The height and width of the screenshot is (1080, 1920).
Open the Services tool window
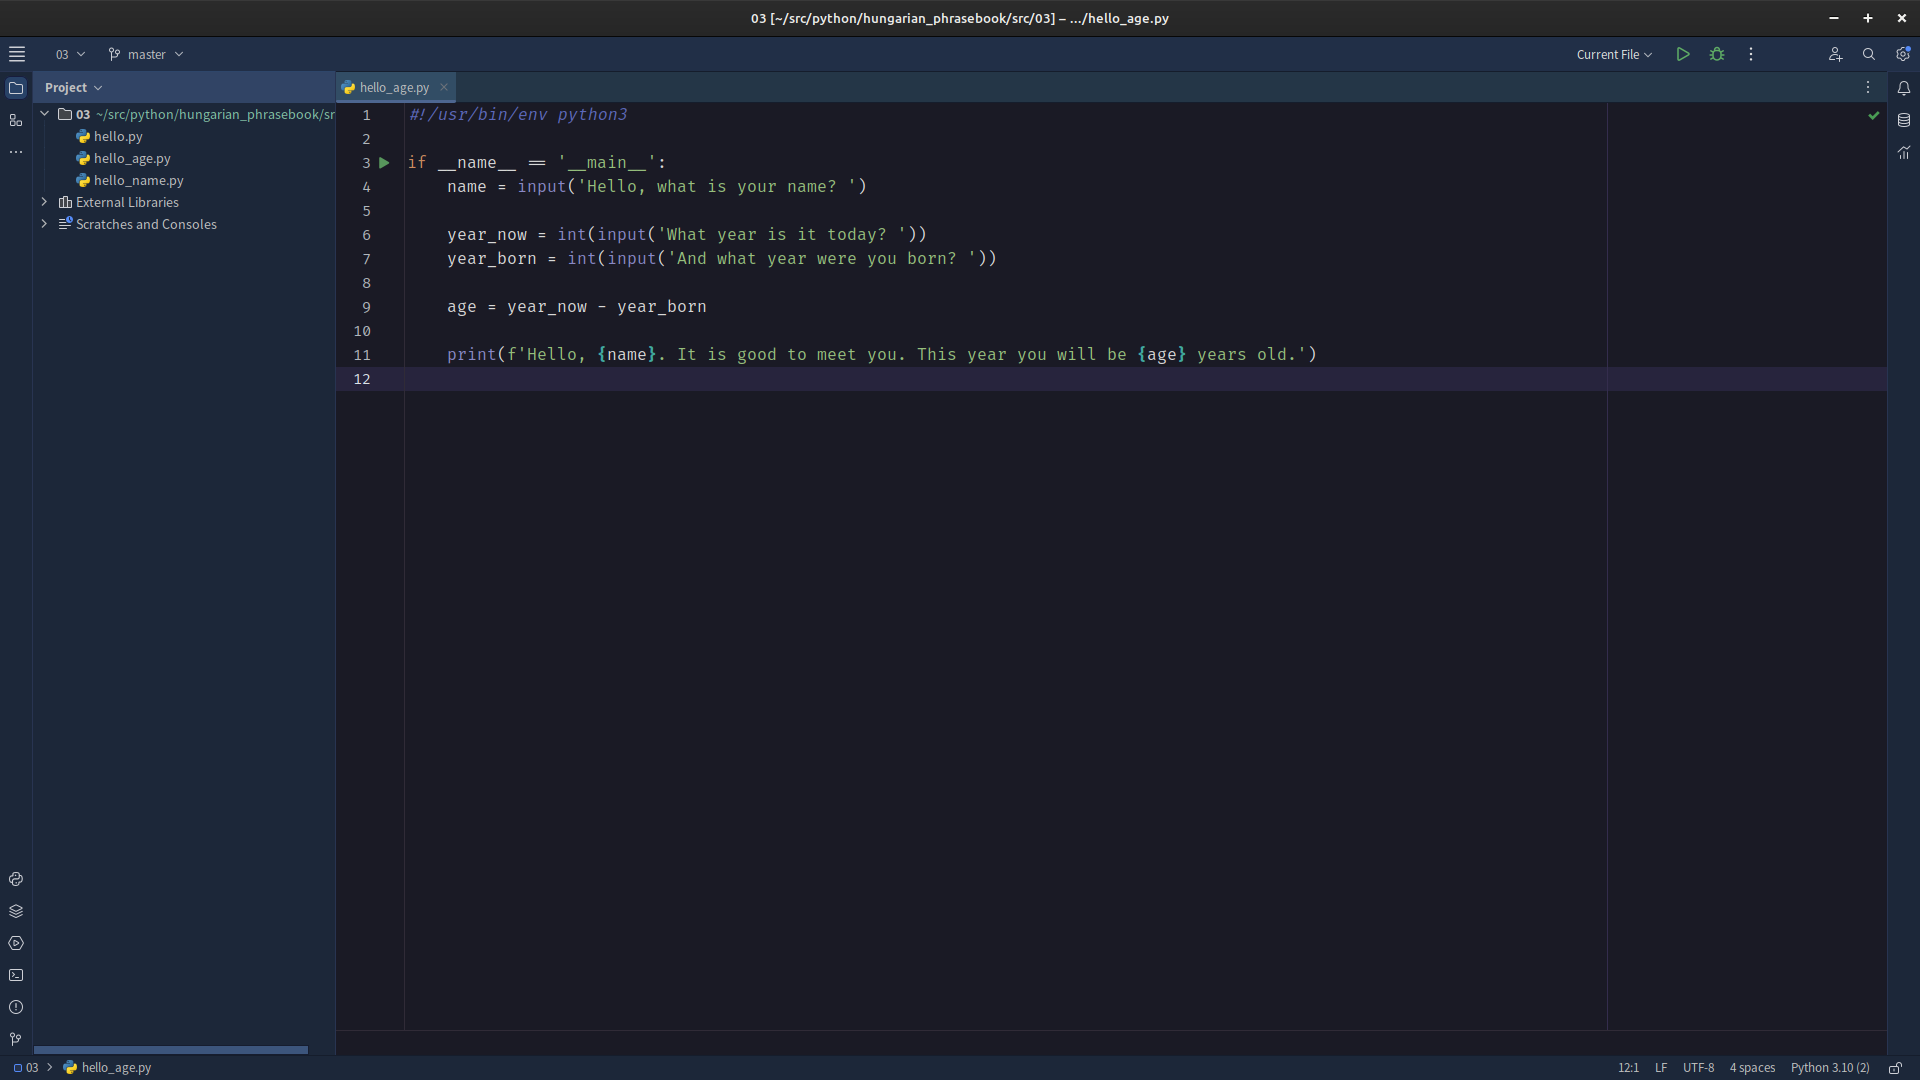pos(16,943)
